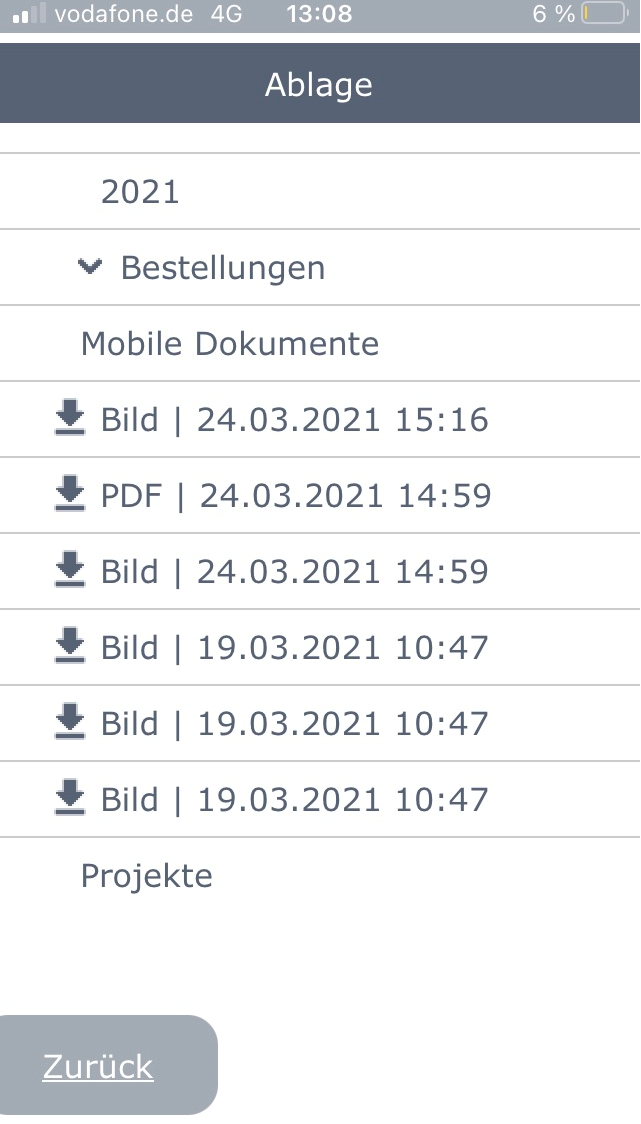Tap the Ablage header title
The width and height of the screenshot is (641, 1124).
pyautogui.click(x=319, y=85)
